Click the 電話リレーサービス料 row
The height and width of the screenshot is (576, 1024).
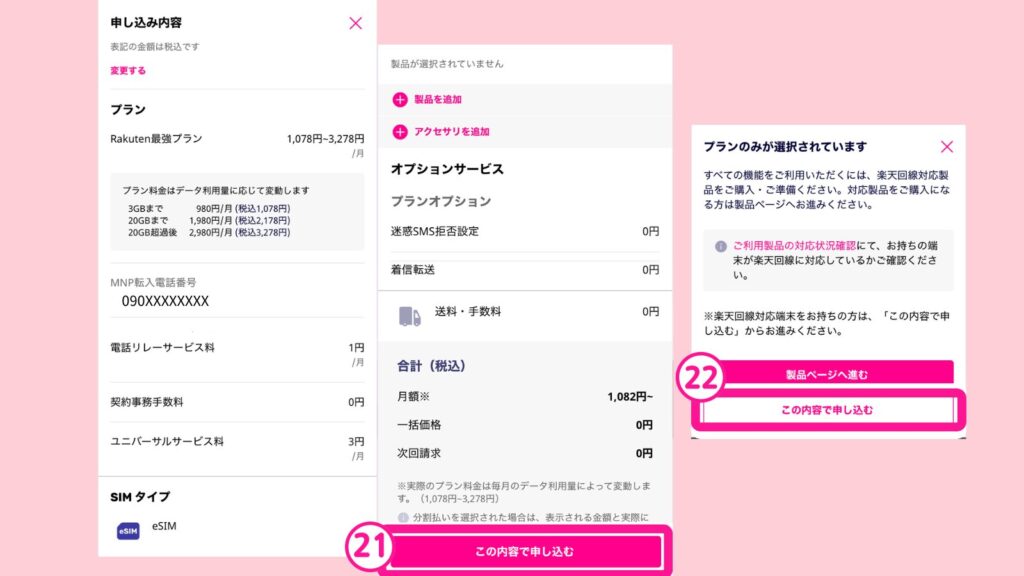point(237,353)
